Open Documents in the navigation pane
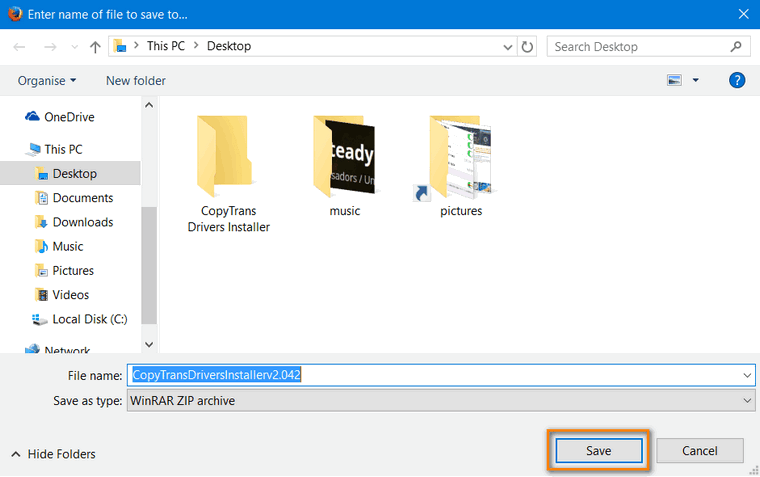This screenshot has width=760, height=477. pos(83,198)
